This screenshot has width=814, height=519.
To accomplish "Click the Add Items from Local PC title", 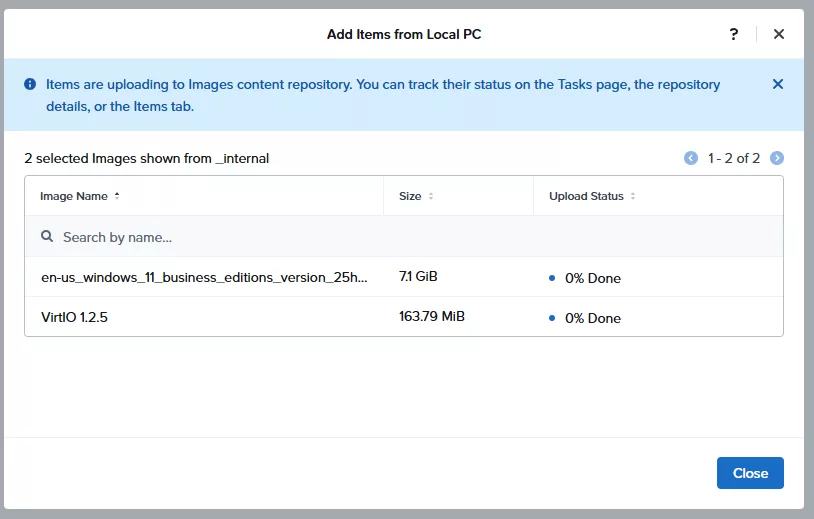I will click(404, 34).
